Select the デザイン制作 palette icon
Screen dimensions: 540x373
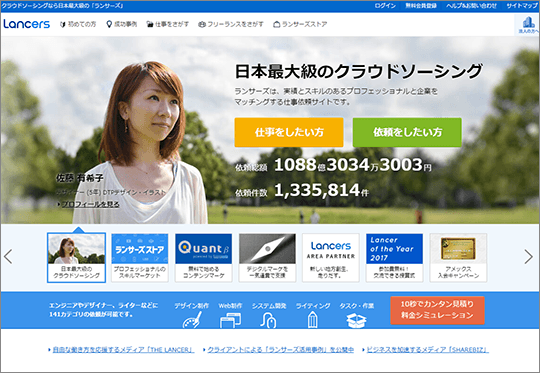coord(192,320)
